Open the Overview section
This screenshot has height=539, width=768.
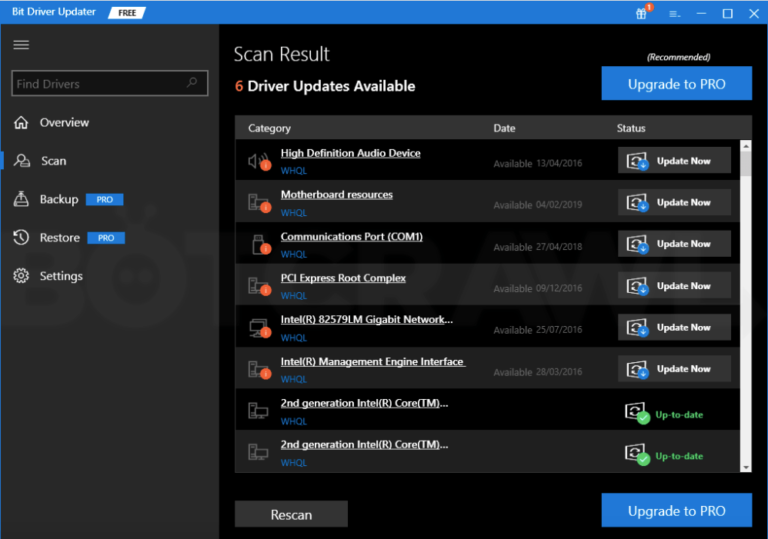point(64,122)
